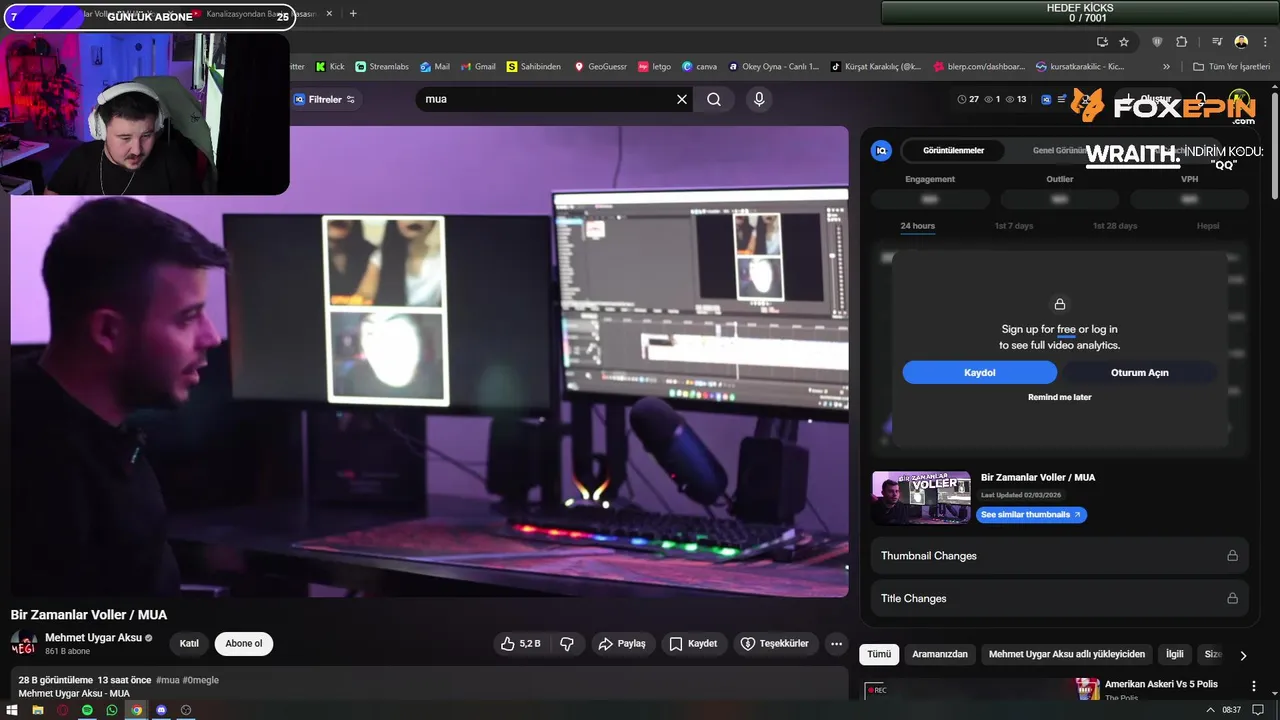This screenshot has height=720, width=1280.
Task: Select the Hepsi range tab
Action: point(1208,226)
